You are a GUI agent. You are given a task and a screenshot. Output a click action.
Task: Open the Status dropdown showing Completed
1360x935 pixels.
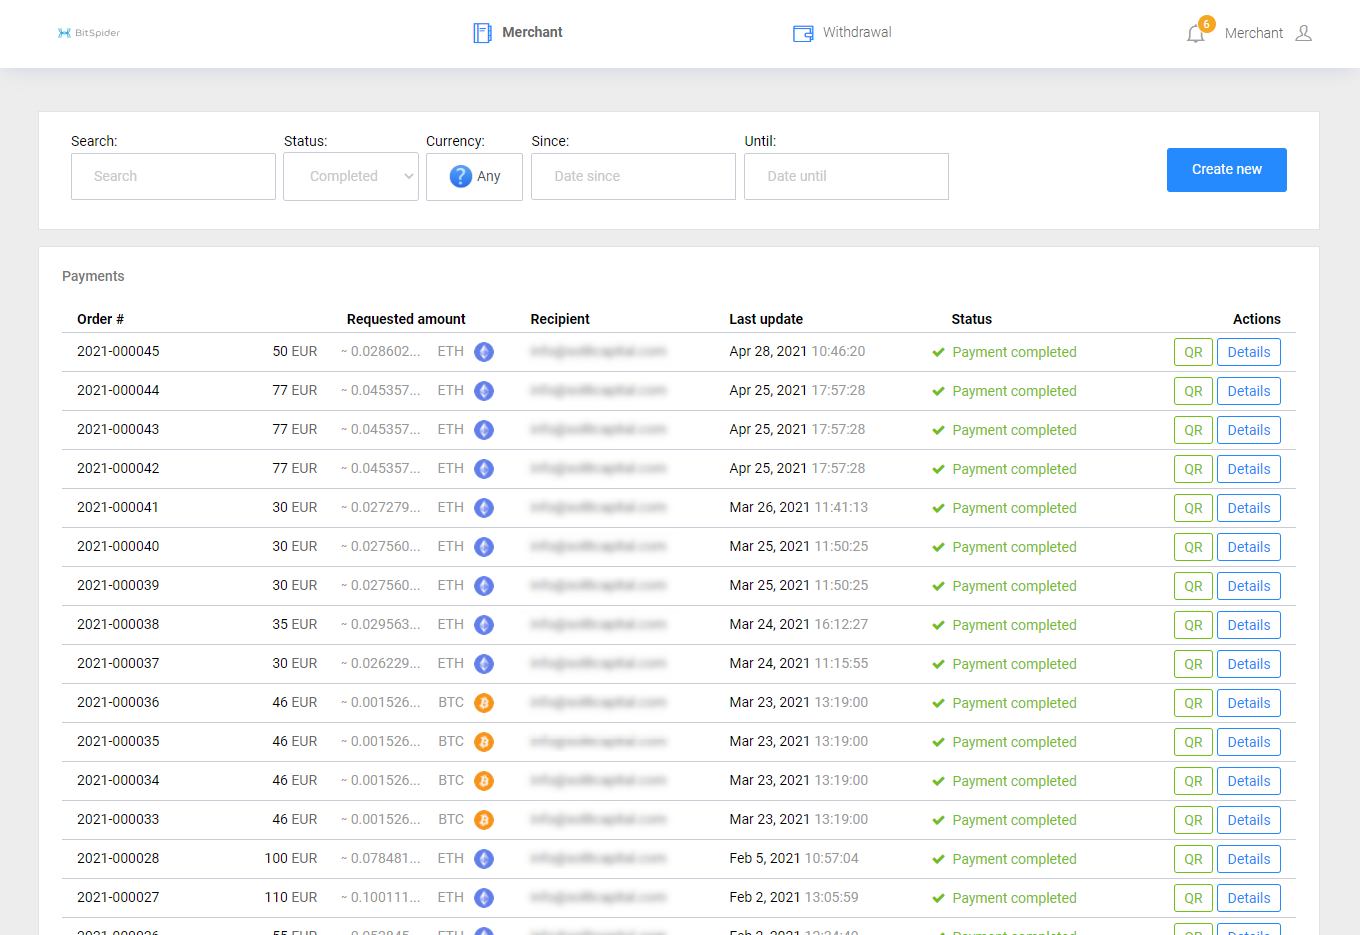click(x=351, y=176)
